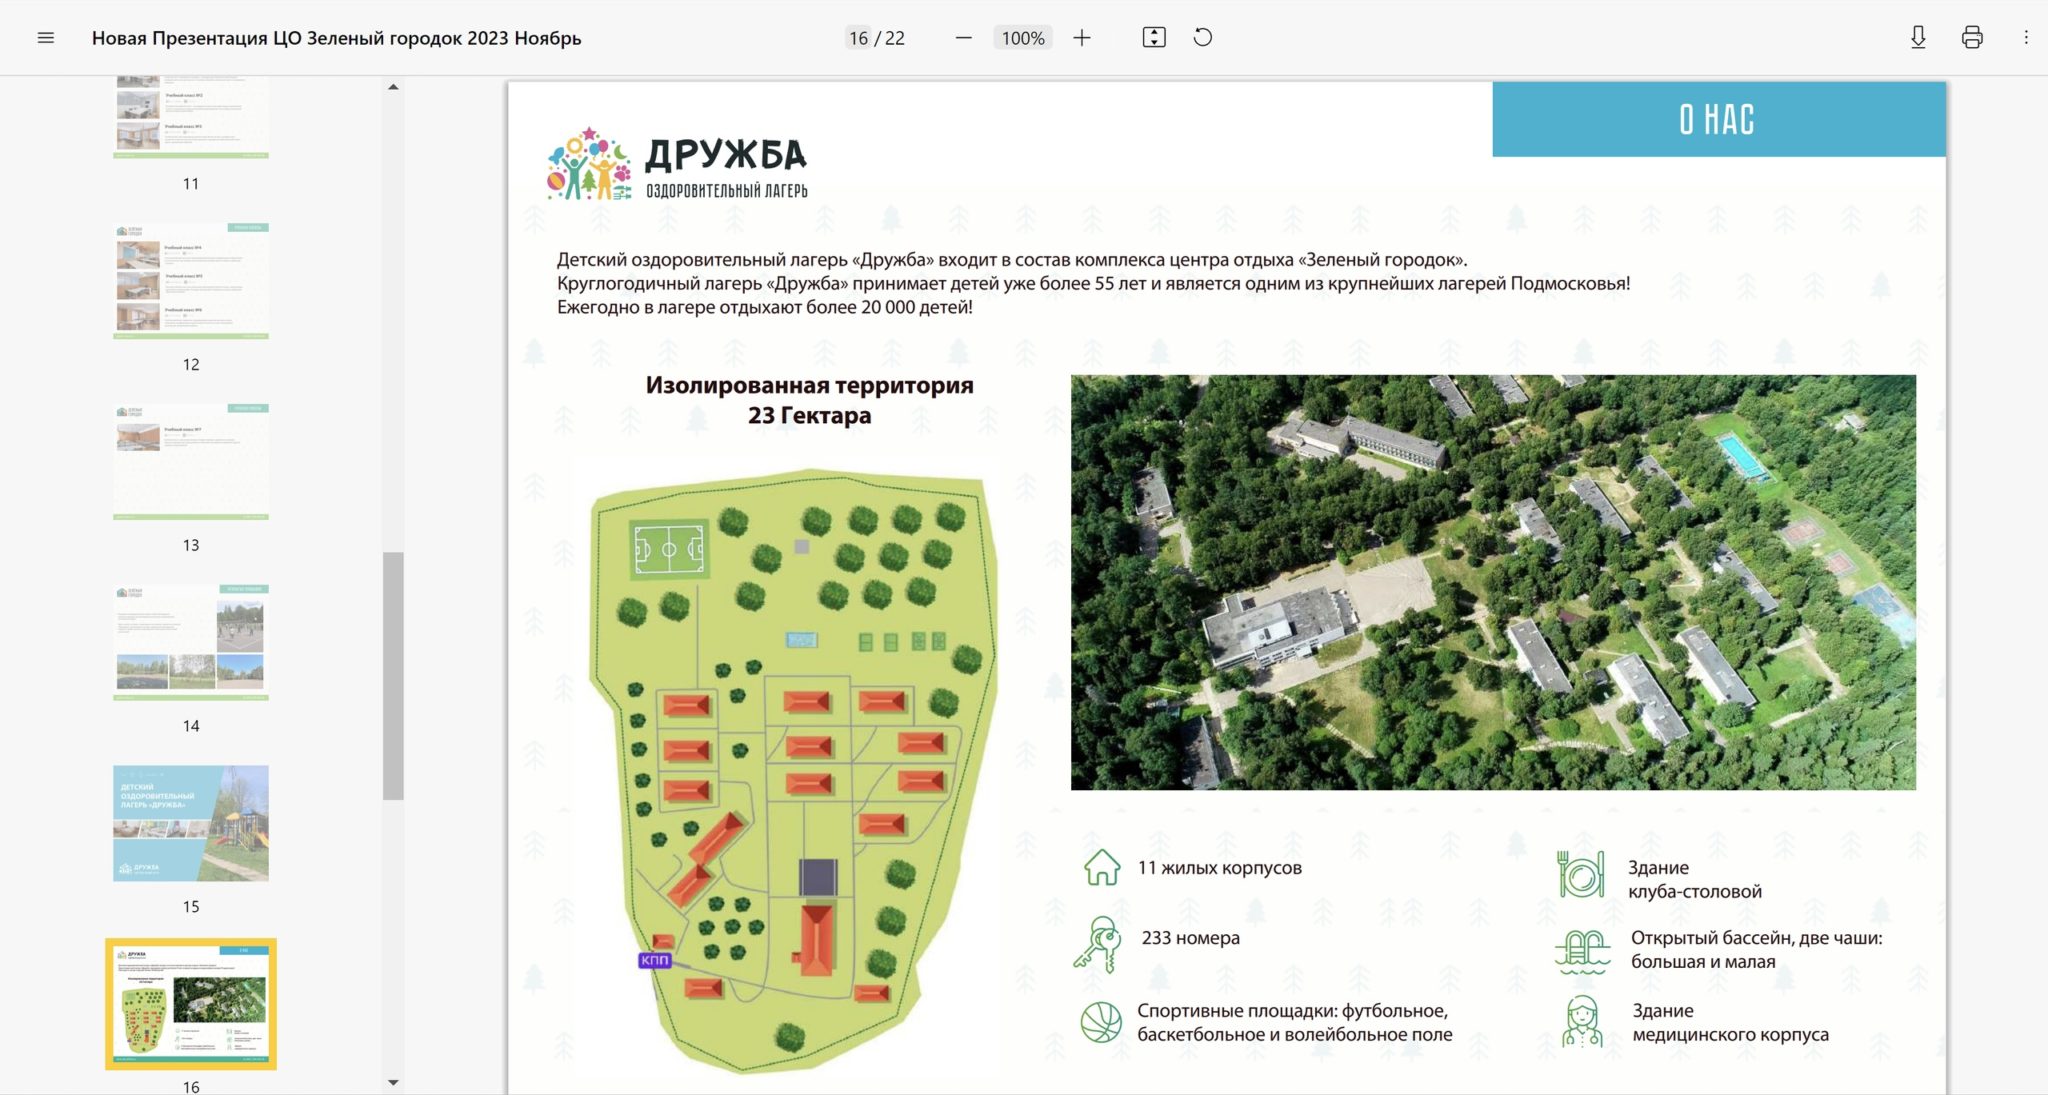The width and height of the screenshot is (2048, 1095).
Task: Click the 100% zoom level field
Action: [x=1022, y=38]
